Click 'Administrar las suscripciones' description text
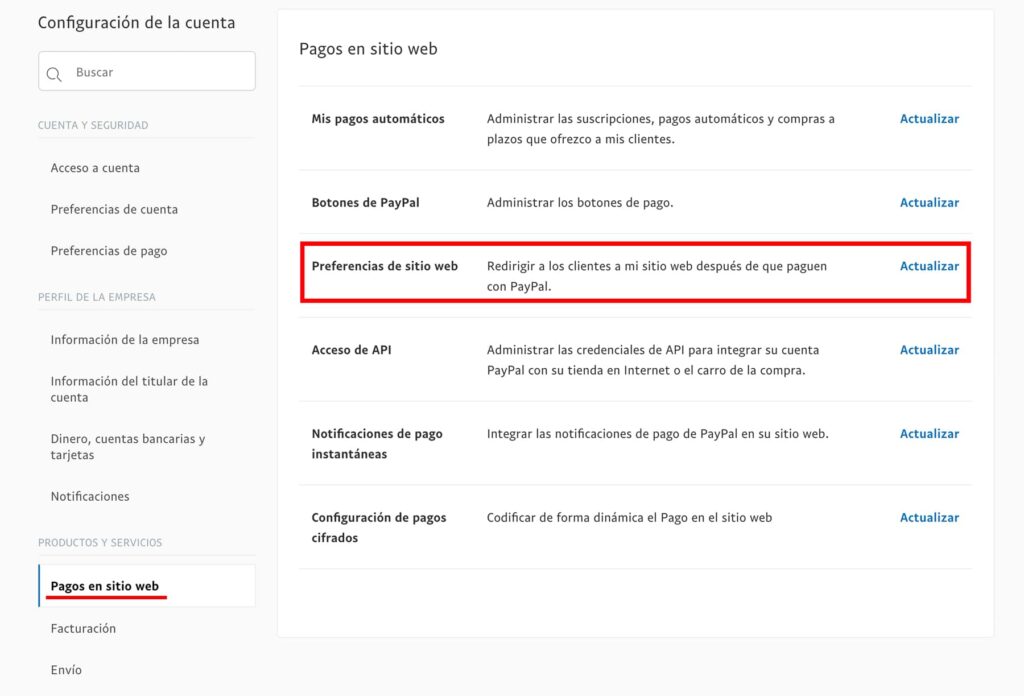Viewport: 1024px width, 696px height. point(661,129)
